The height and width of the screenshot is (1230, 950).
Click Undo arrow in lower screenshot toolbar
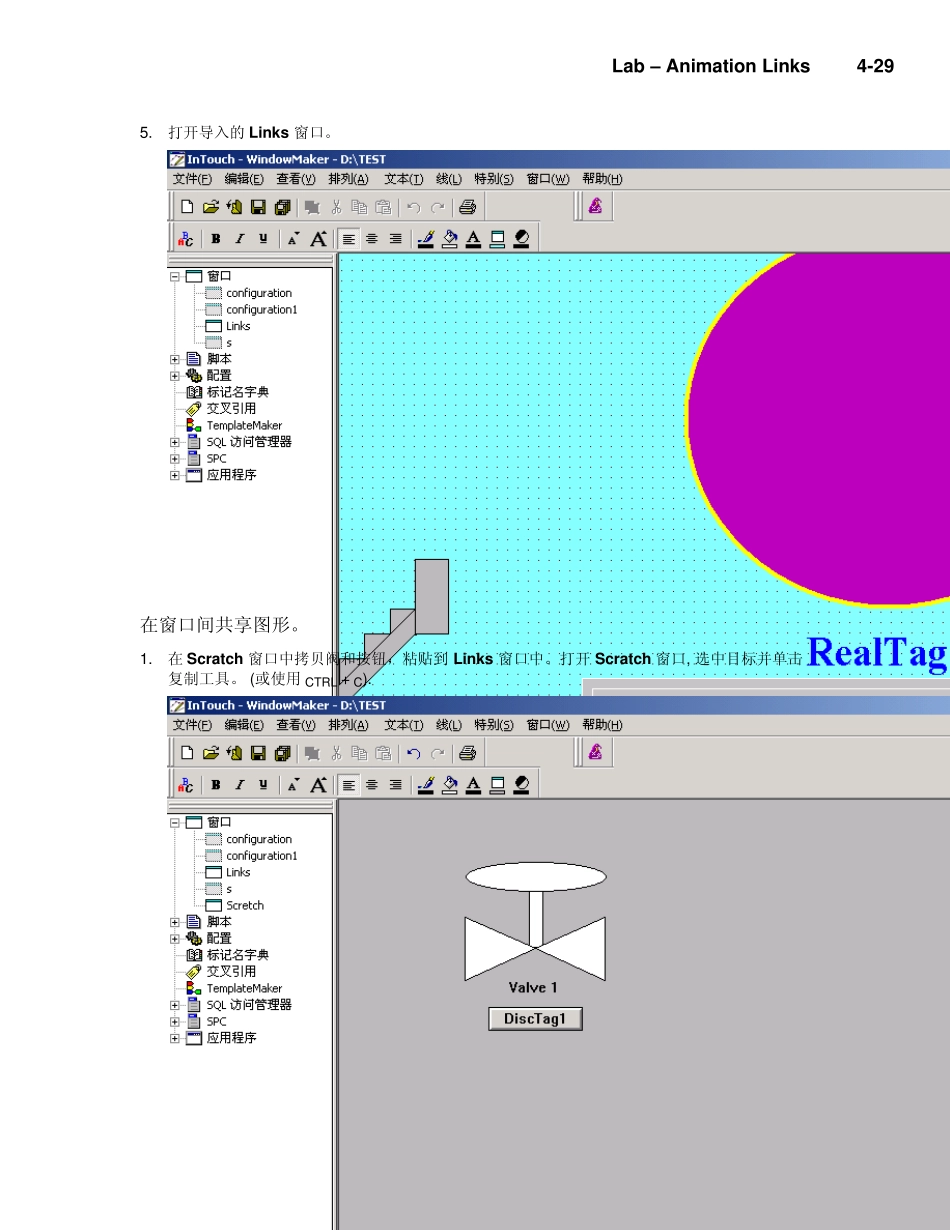click(413, 753)
